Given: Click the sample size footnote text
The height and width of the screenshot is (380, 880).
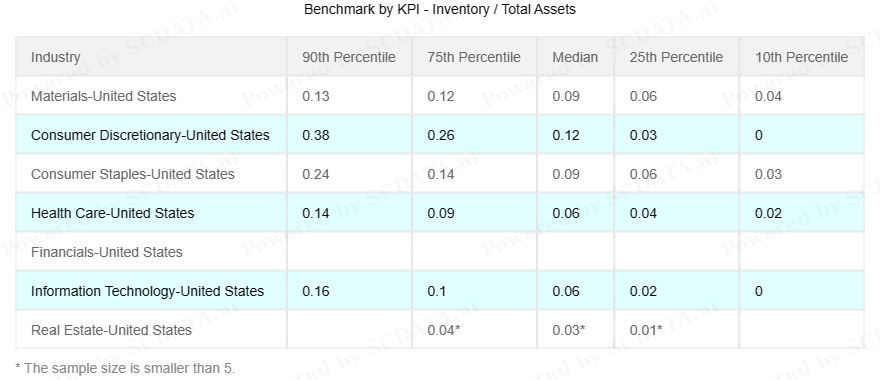Looking at the screenshot, I should 125,368.
